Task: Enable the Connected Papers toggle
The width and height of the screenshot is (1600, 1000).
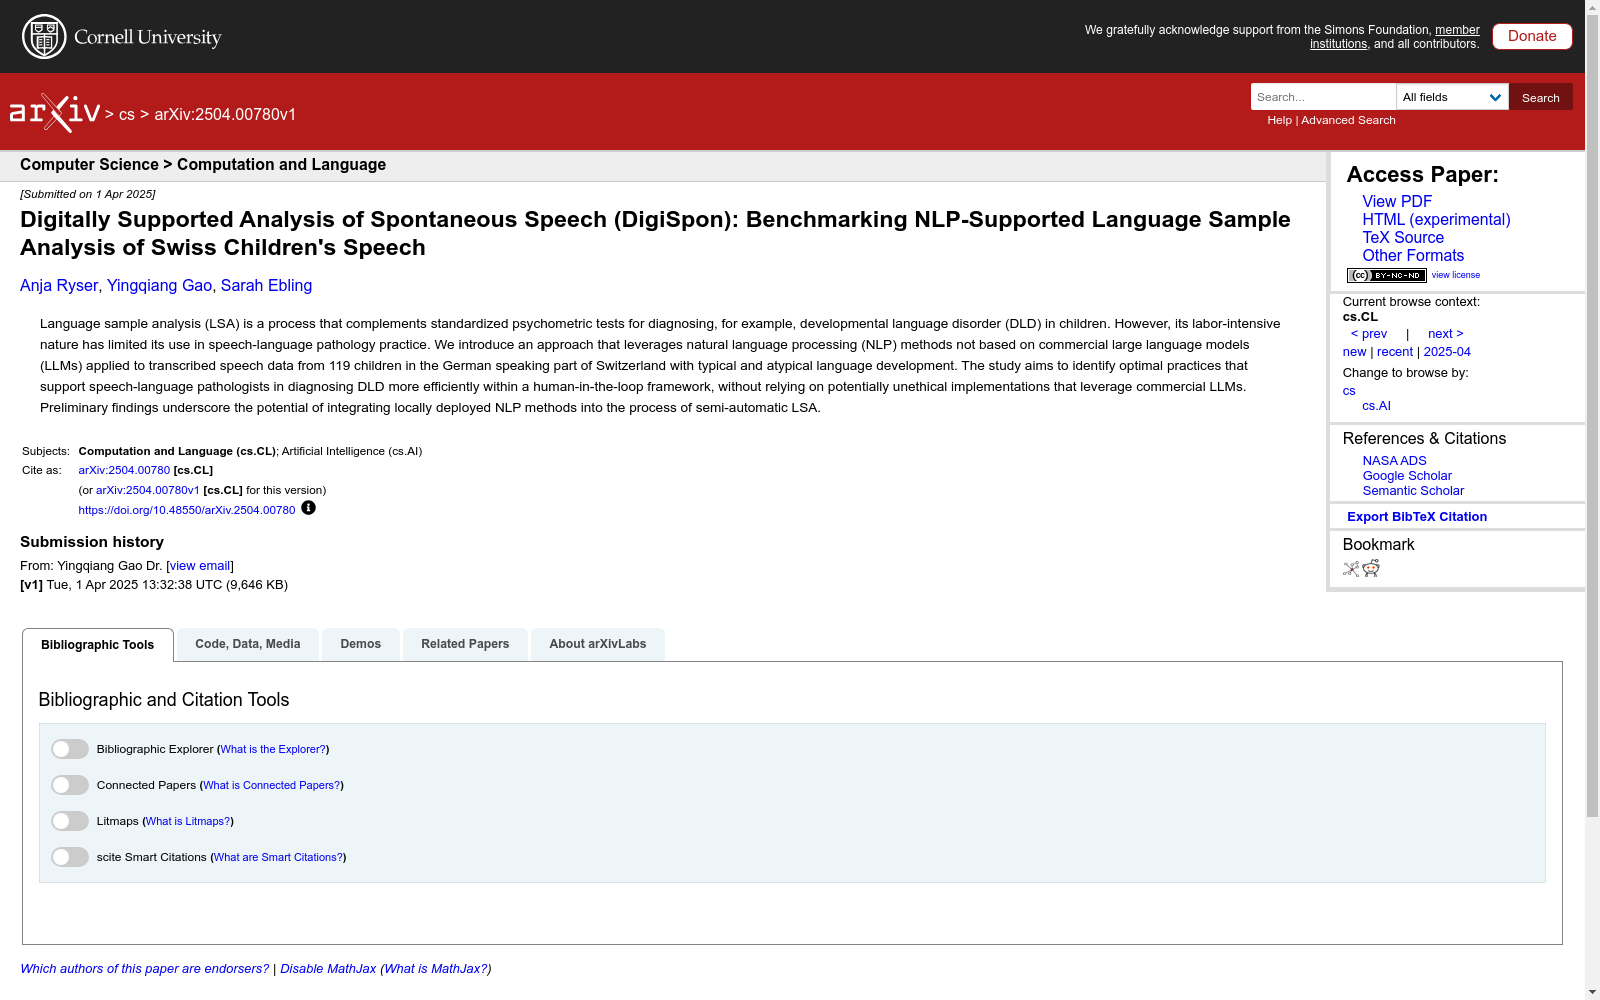Action: click(x=70, y=785)
